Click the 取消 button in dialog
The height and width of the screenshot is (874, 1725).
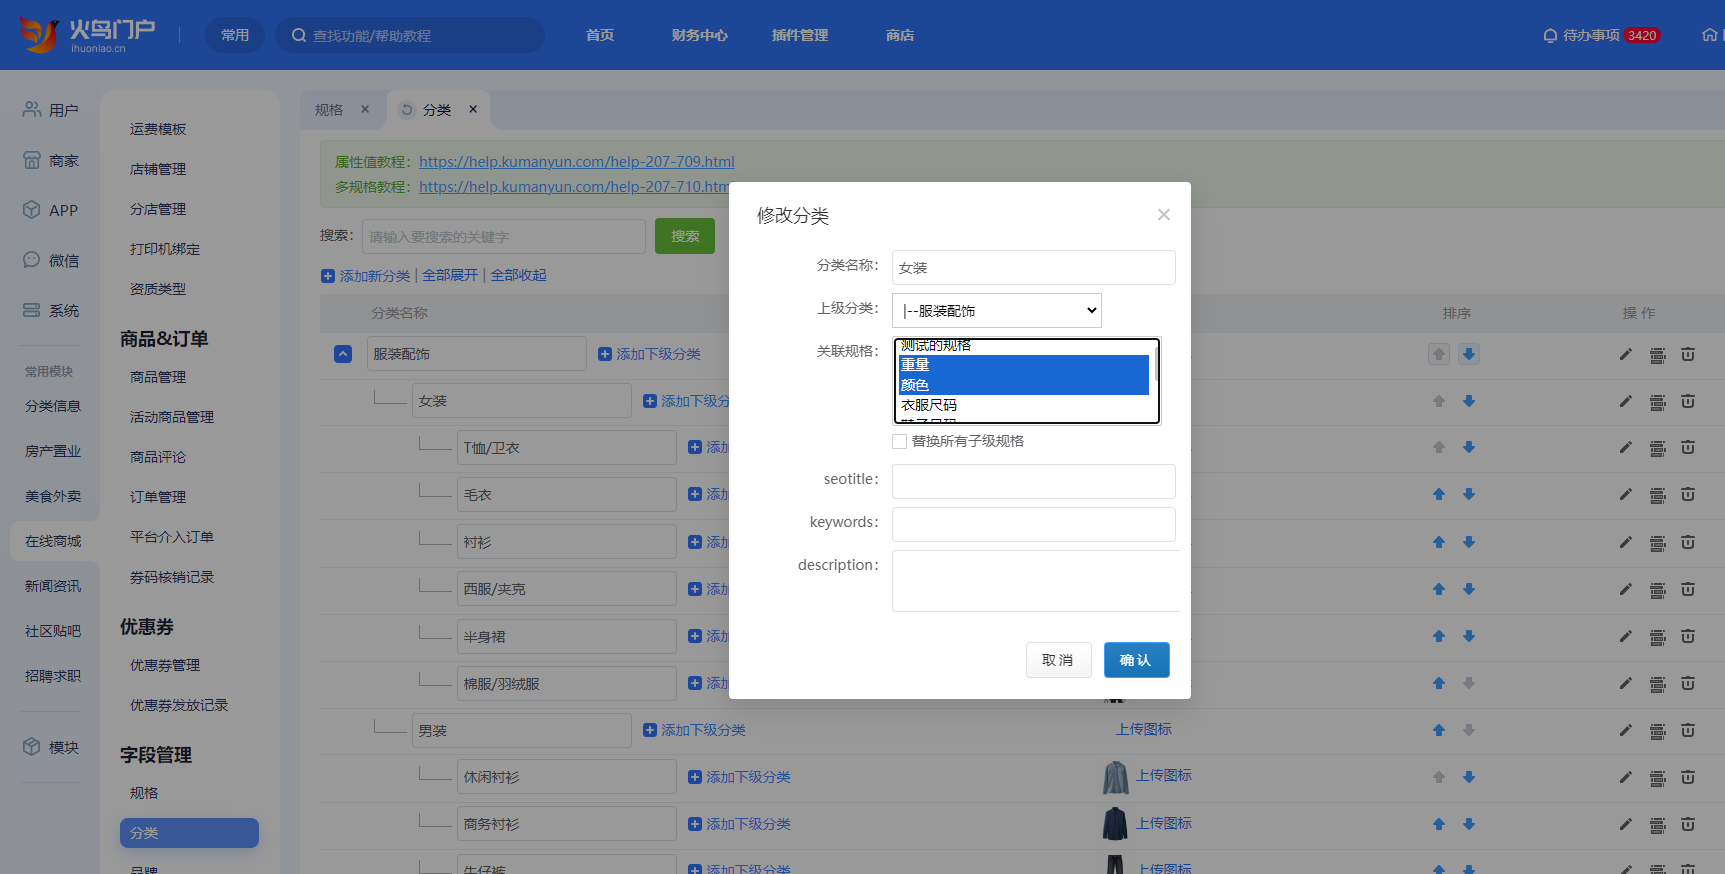1059,660
